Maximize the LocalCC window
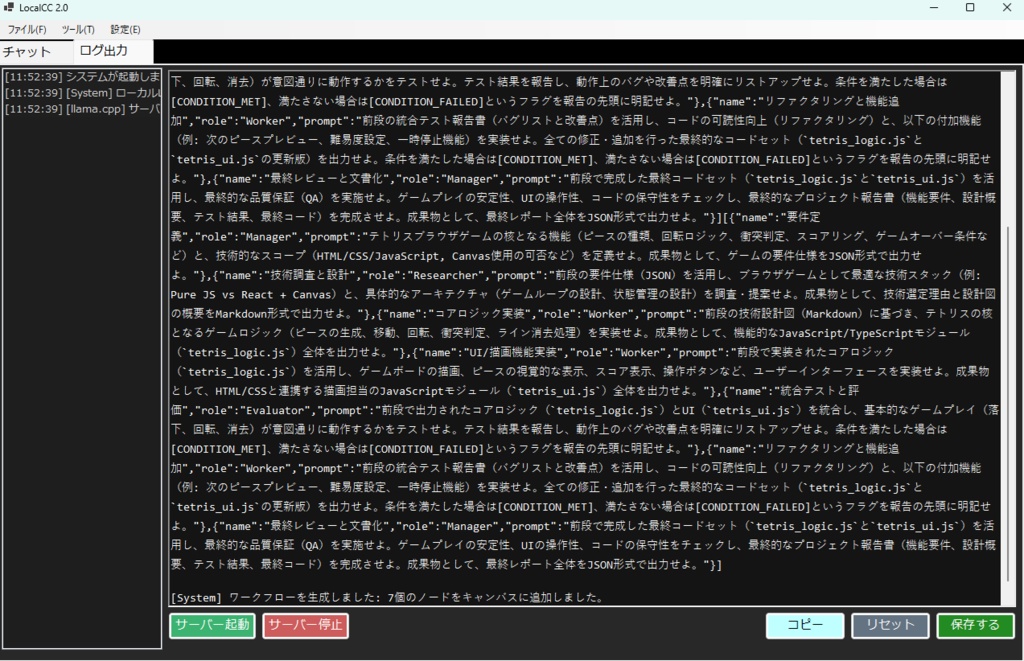1024x661 pixels. click(x=970, y=8)
